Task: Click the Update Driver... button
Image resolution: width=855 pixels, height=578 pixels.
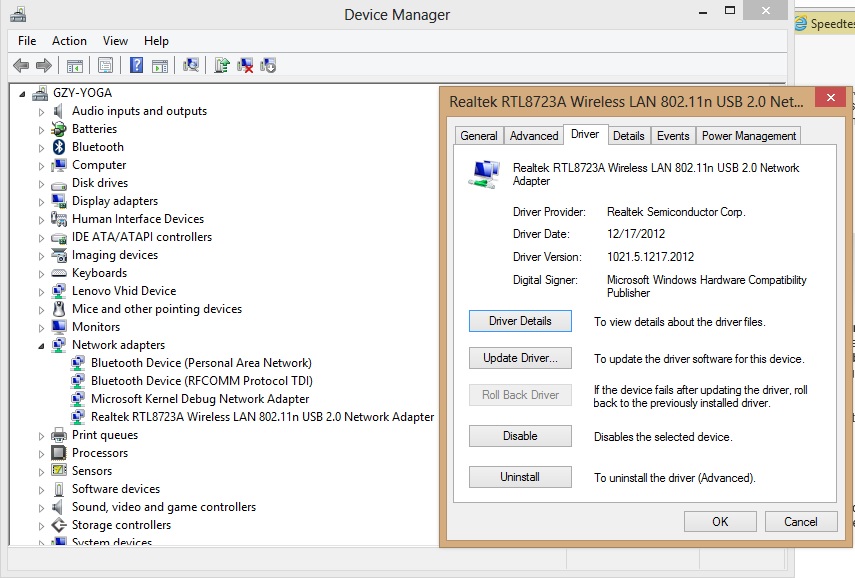Action: [520, 358]
